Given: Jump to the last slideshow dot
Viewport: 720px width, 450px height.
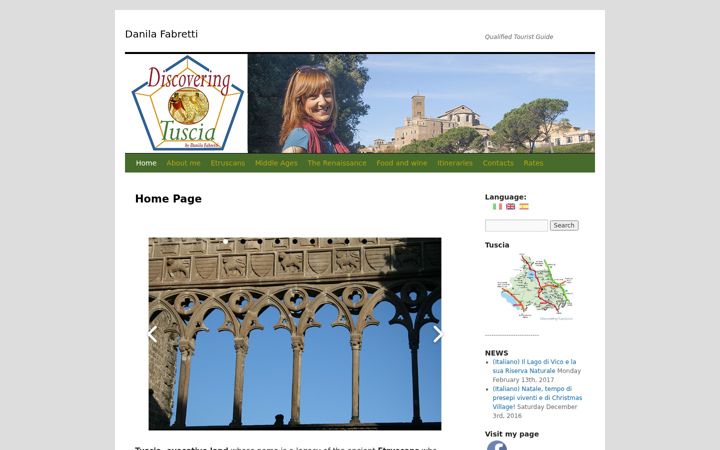Looking at the screenshot, I should (x=365, y=241).
